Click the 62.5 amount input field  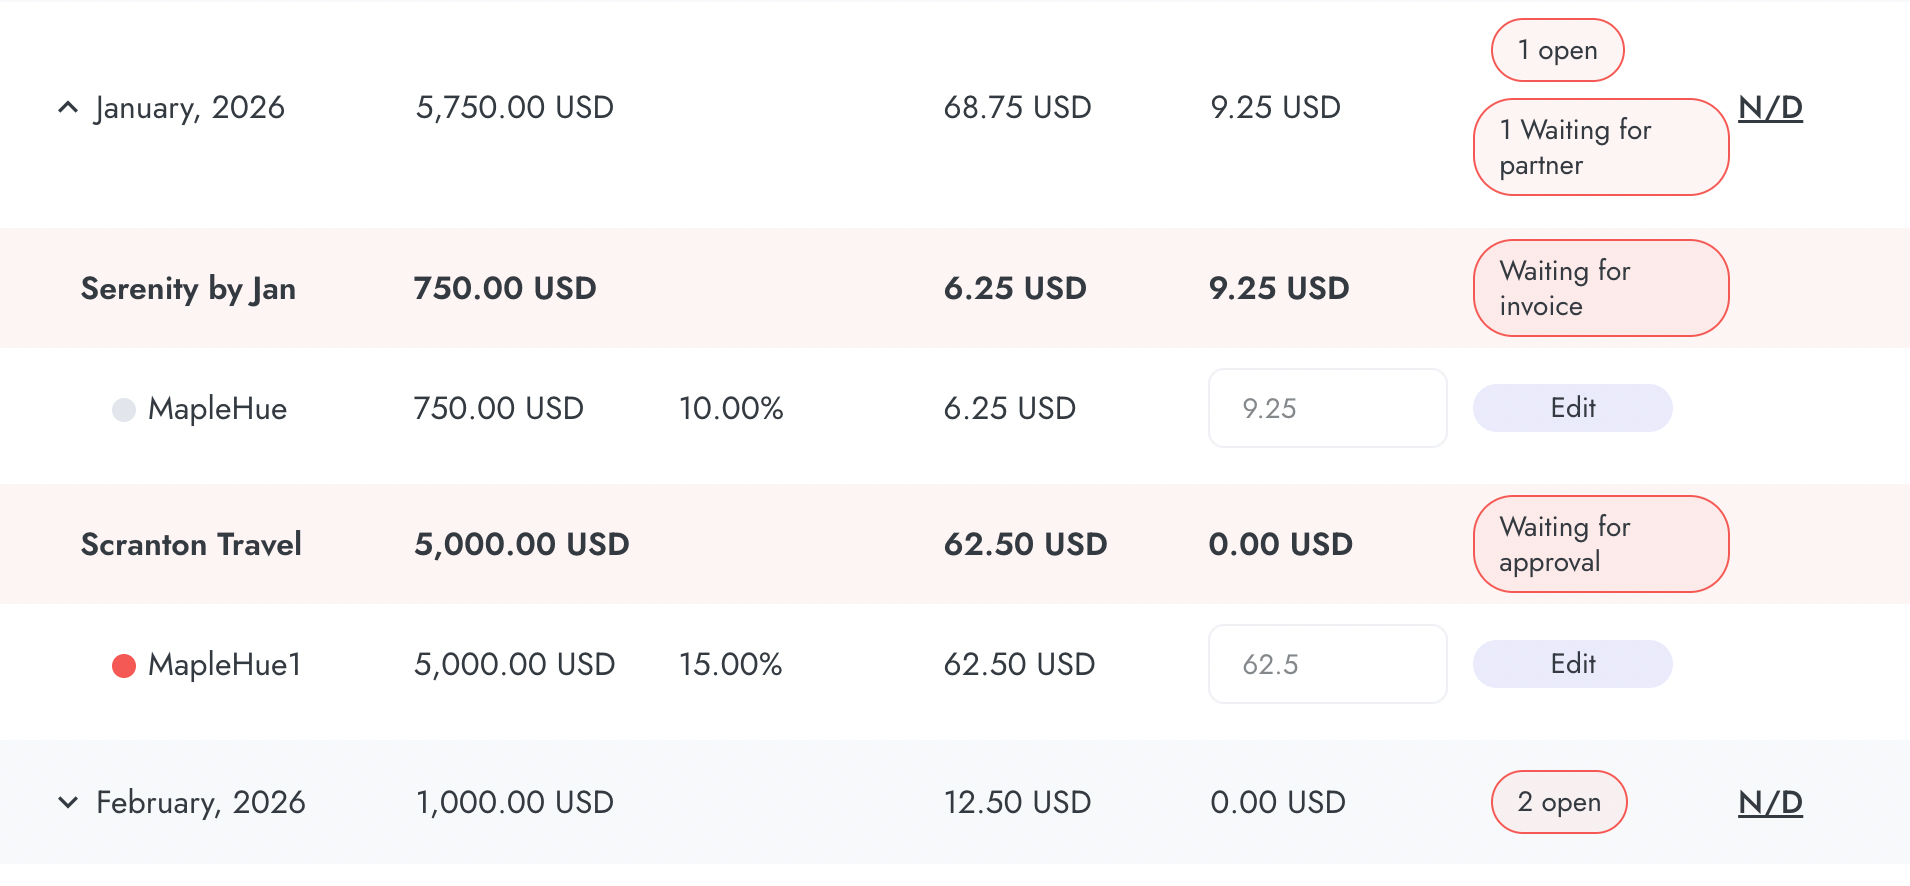point(1327,664)
